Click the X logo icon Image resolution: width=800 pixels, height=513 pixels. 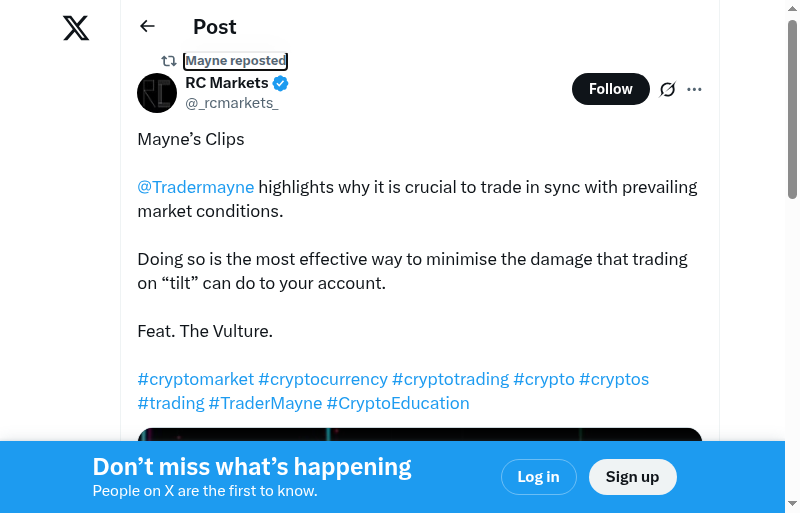point(76,28)
